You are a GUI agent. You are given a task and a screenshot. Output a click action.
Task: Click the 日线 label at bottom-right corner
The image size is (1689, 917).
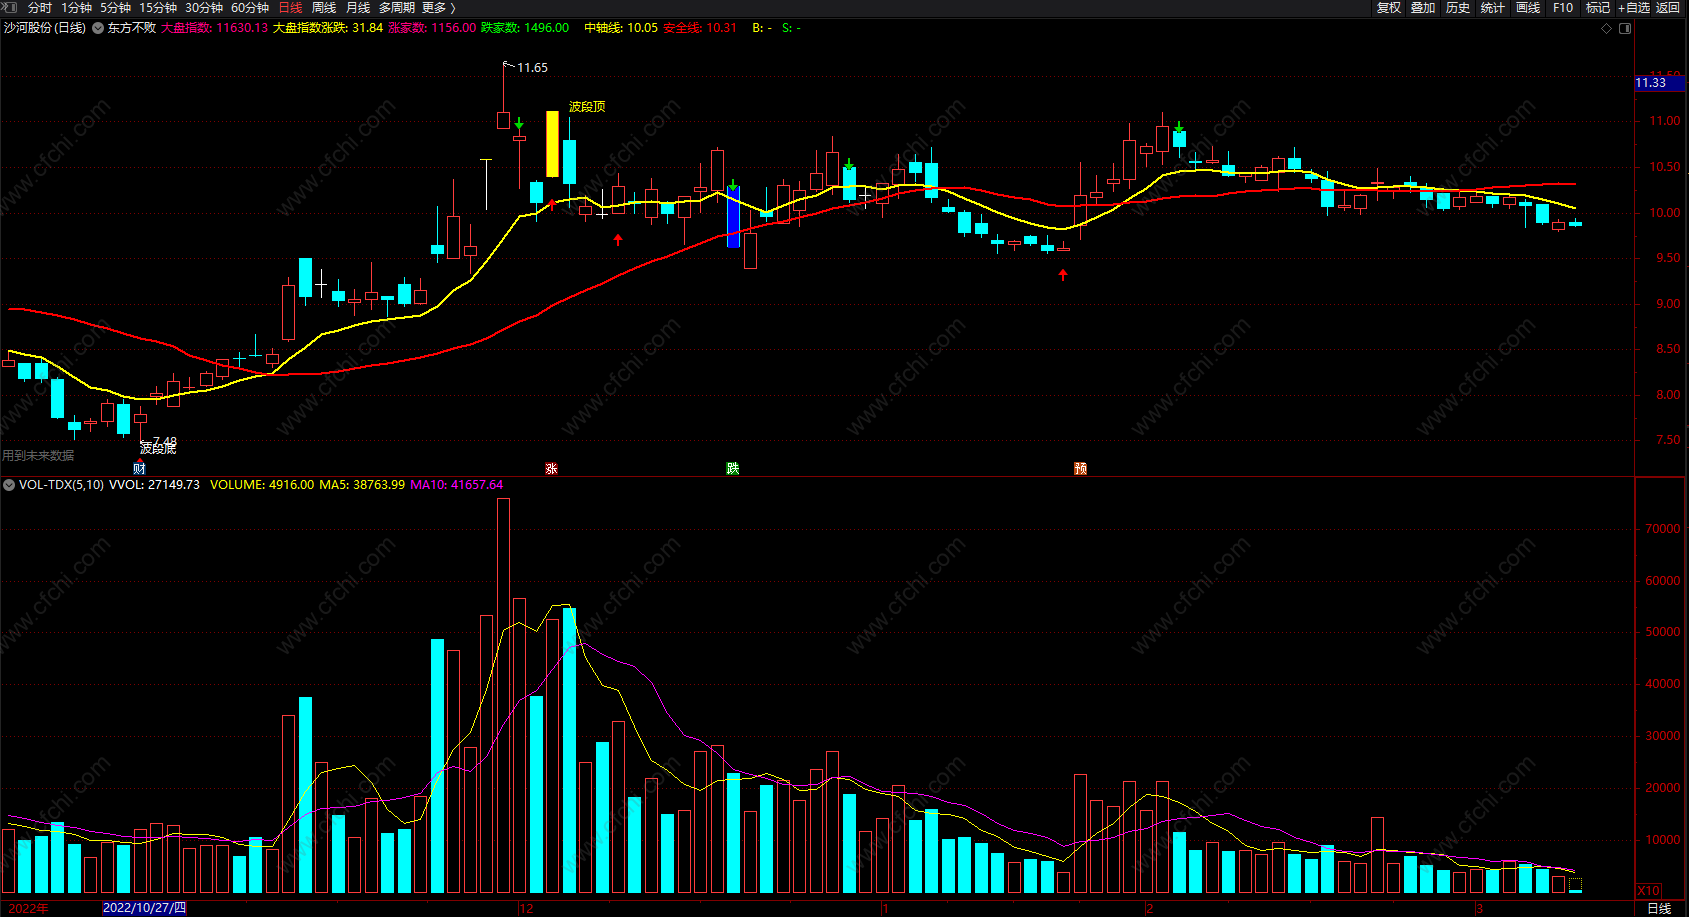[x=1659, y=908]
